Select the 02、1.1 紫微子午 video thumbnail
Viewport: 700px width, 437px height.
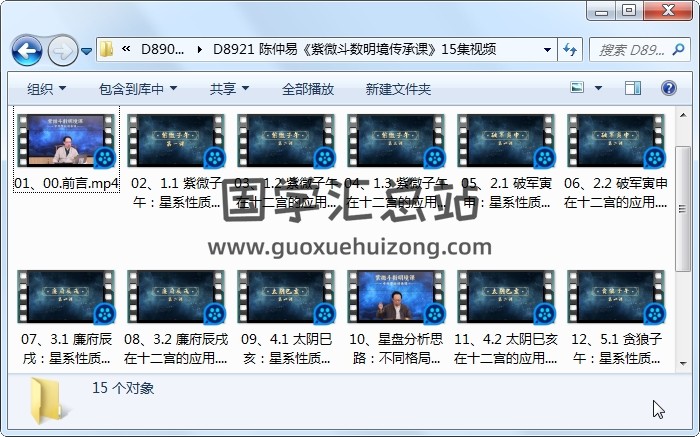click(x=176, y=141)
